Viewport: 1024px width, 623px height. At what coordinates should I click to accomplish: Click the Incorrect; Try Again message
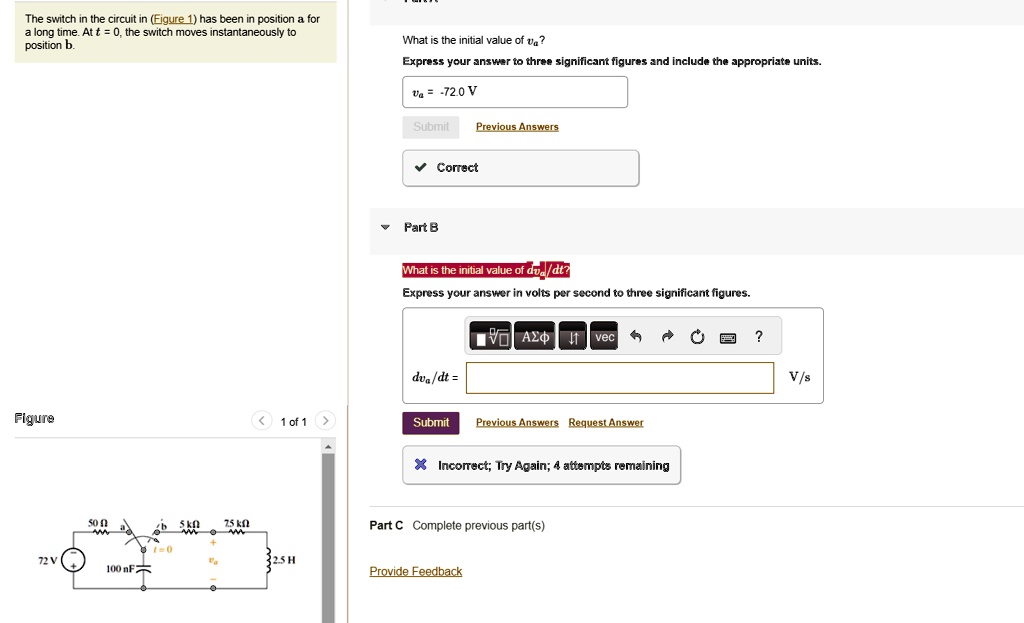541,465
